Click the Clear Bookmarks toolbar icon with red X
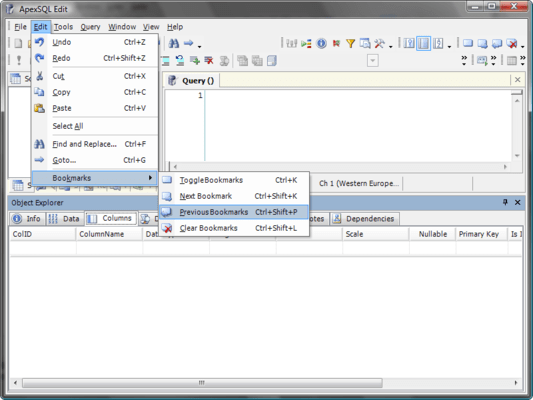The height and width of the screenshot is (400, 533). click(512, 44)
